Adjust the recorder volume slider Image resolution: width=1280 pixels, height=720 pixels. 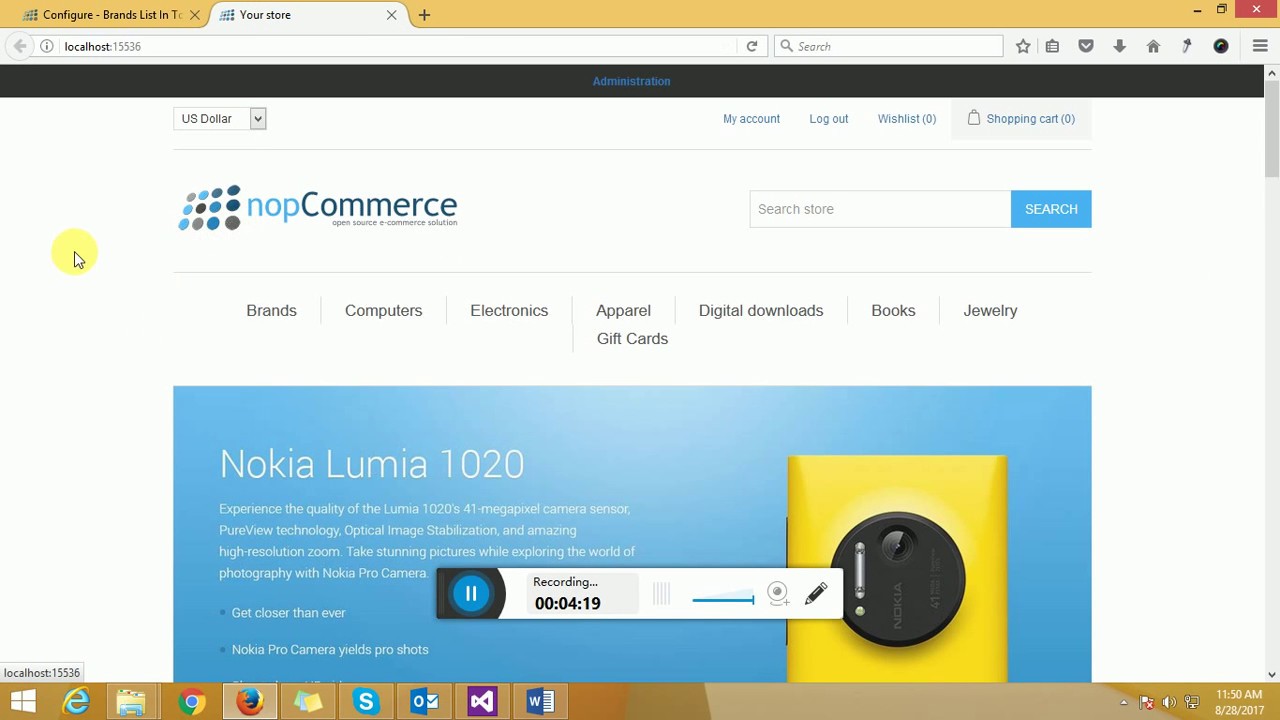tap(723, 600)
